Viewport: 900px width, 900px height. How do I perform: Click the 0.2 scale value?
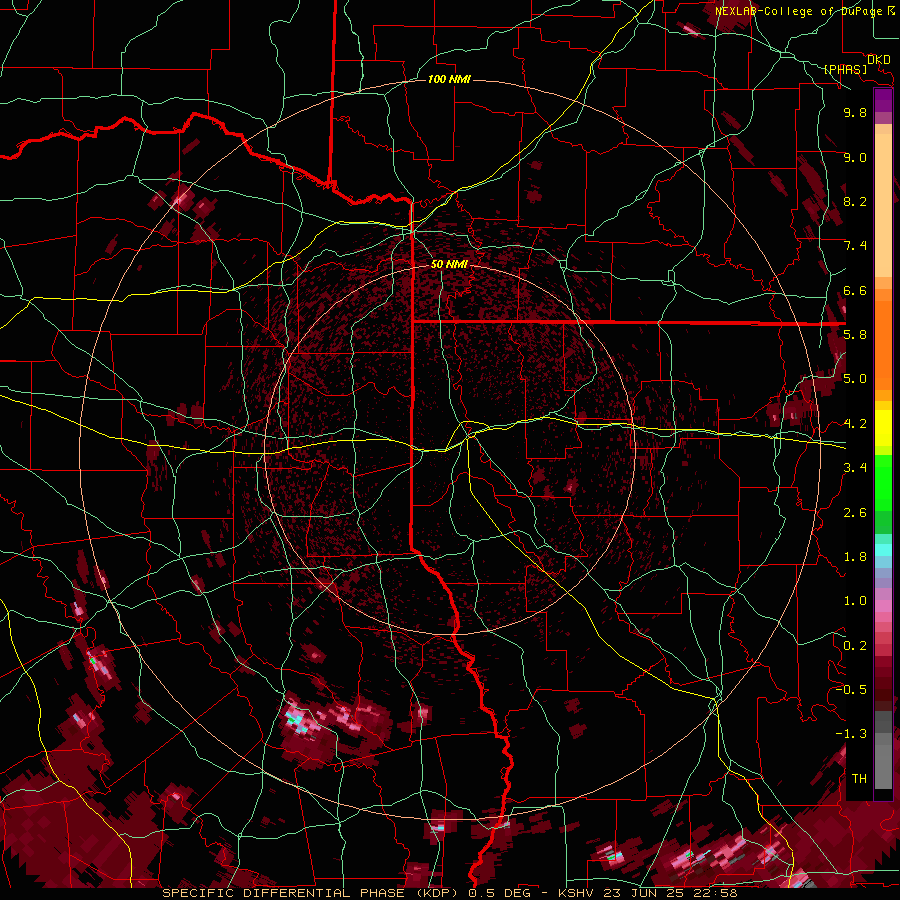click(x=855, y=646)
